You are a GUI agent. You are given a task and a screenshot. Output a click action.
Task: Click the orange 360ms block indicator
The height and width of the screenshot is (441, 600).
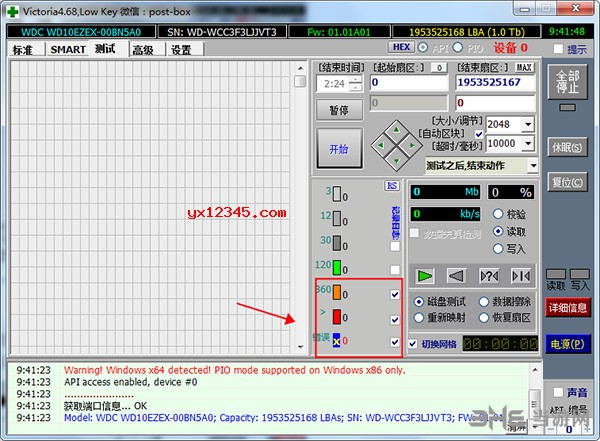(x=337, y=292)
